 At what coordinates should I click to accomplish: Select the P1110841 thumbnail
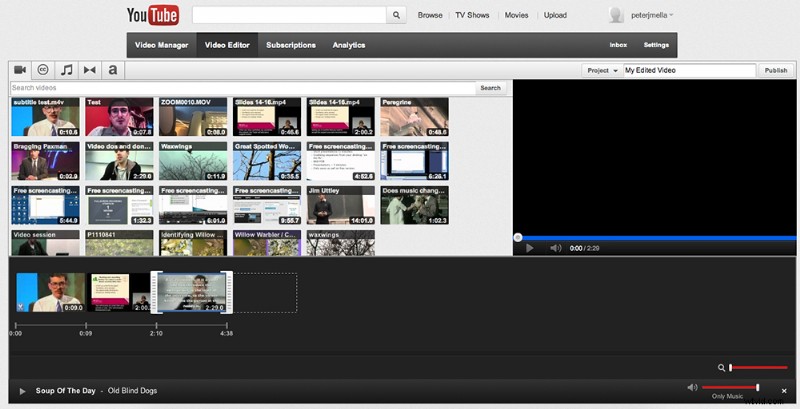119,243
